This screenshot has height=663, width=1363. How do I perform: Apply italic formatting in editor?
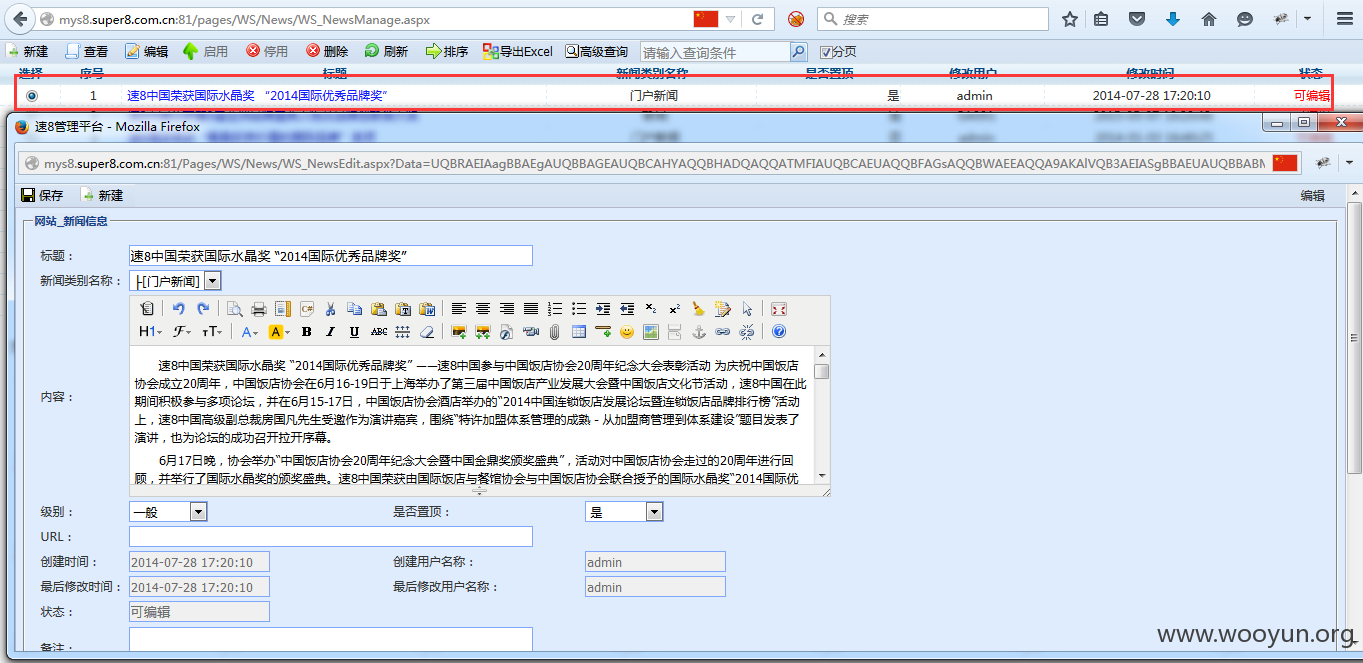coord(330,331)
